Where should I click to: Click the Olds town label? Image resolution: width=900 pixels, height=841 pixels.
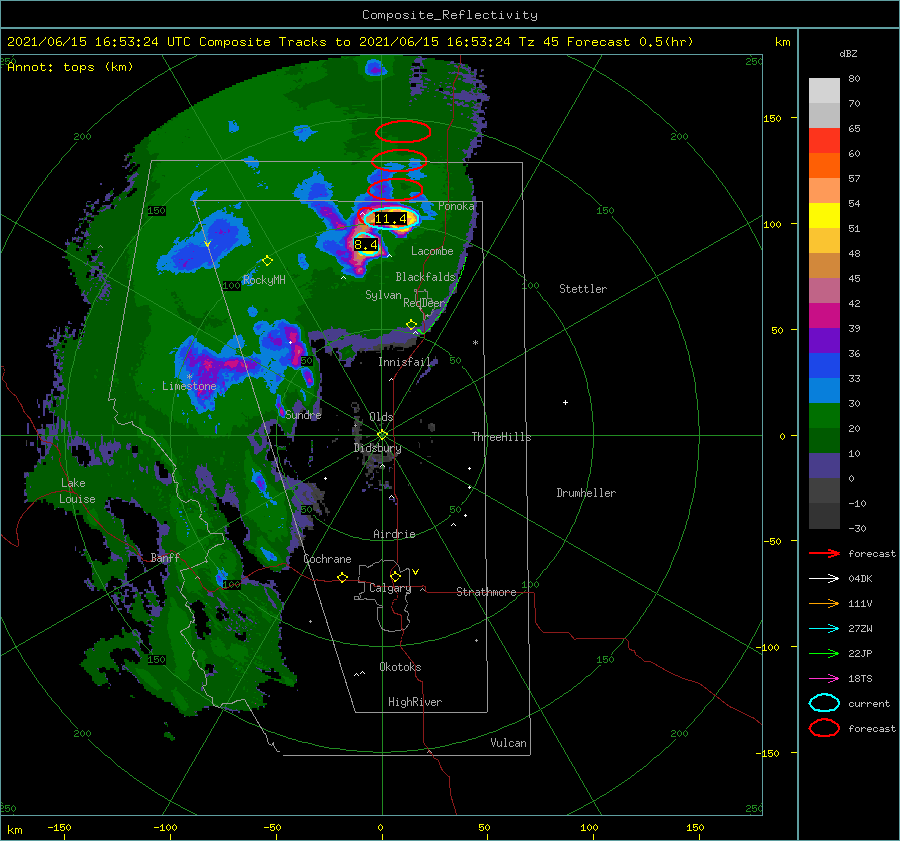pyautogui.click(x=381, y=417)
